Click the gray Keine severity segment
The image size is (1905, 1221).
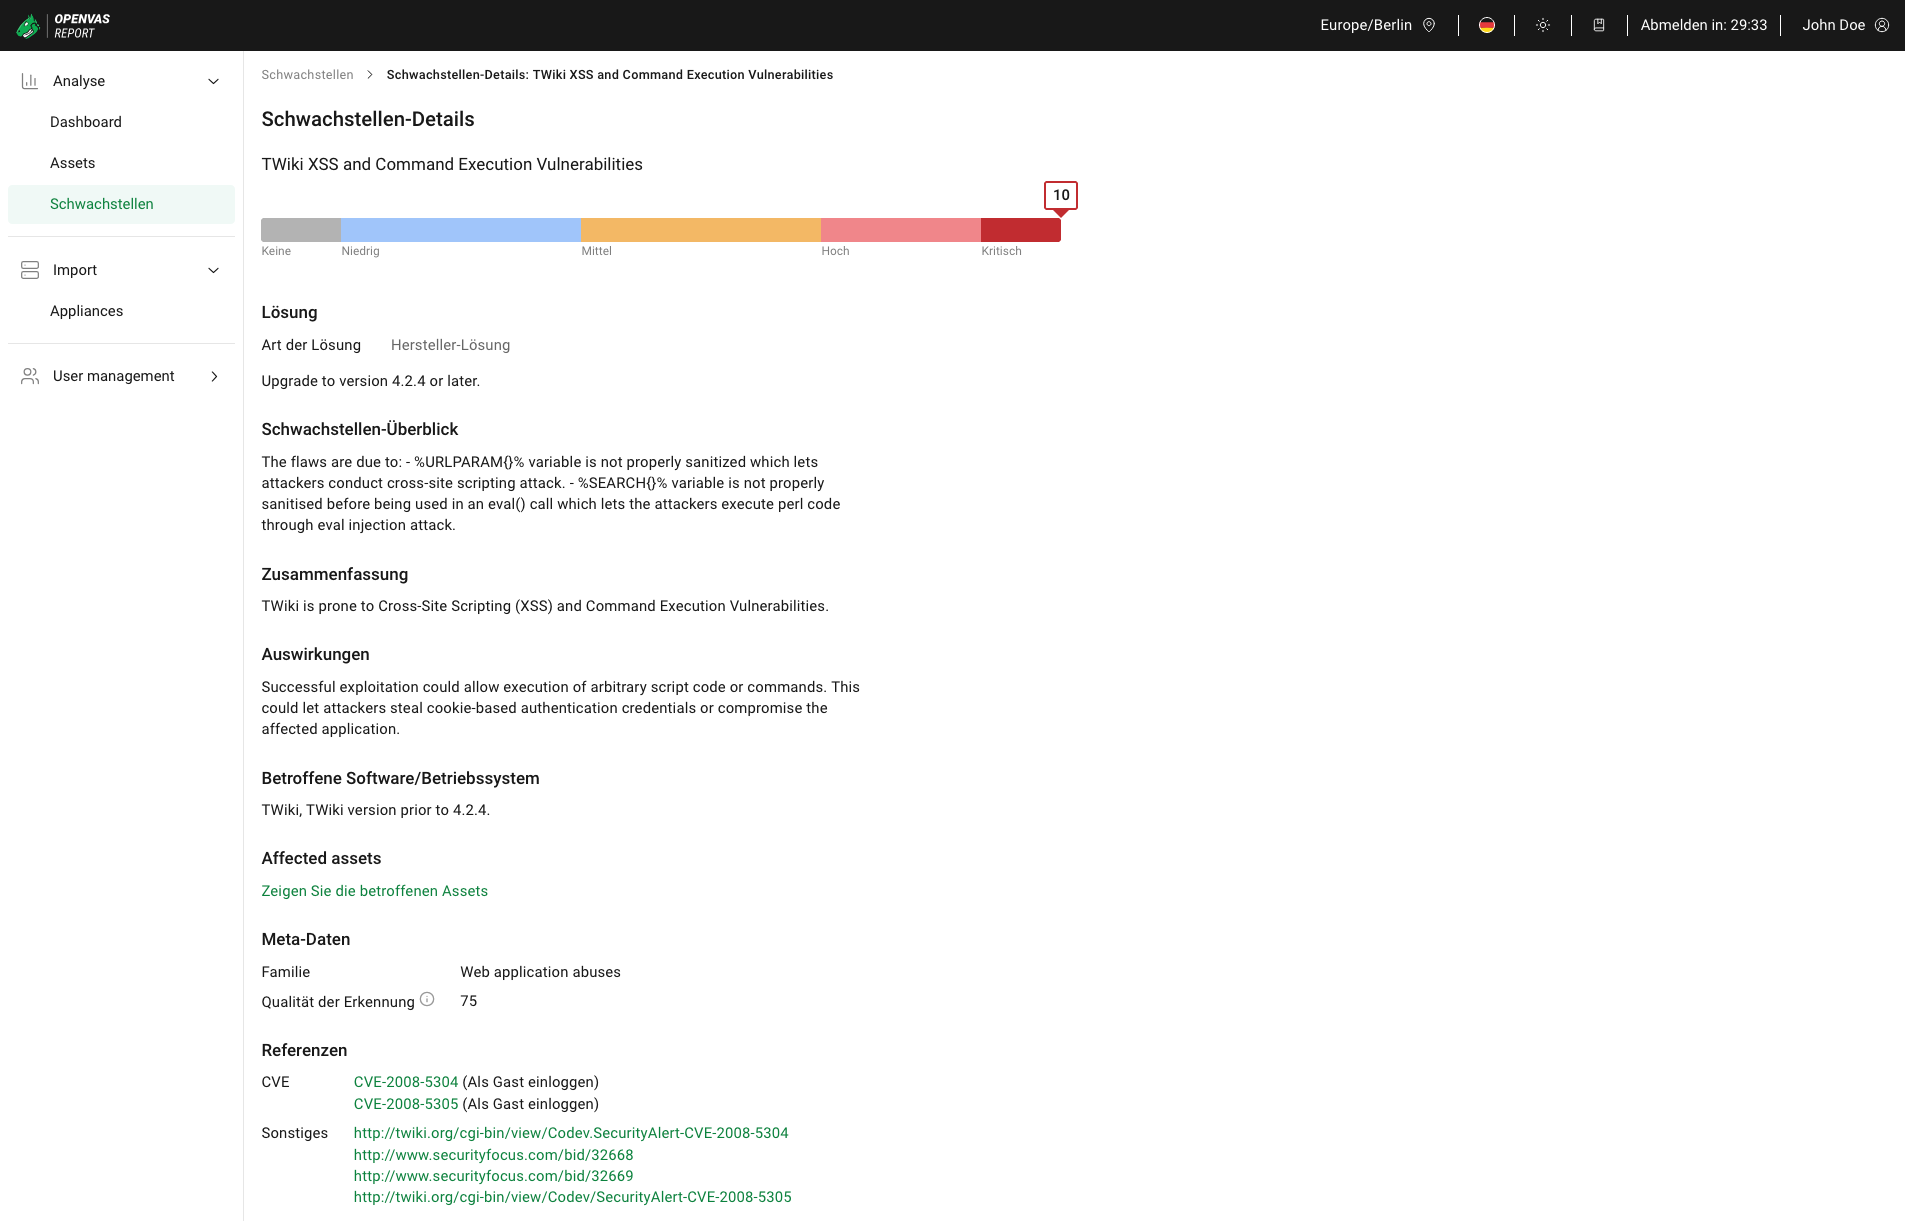(x=301, y=229)
